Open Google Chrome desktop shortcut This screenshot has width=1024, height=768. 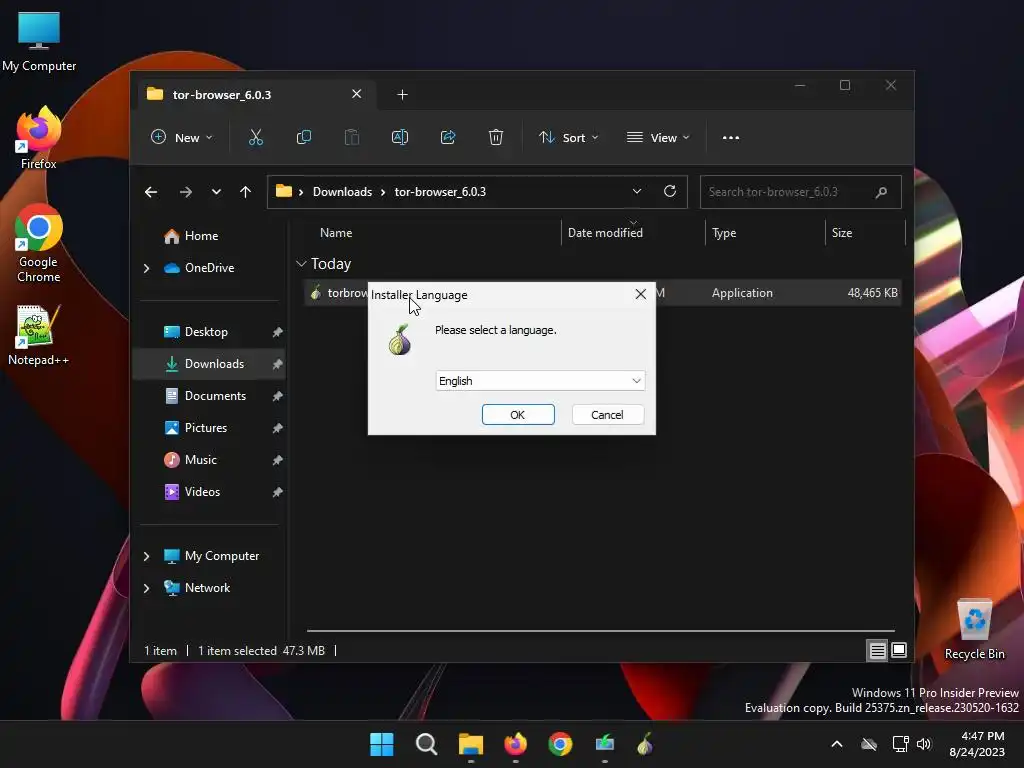[39, 243]
